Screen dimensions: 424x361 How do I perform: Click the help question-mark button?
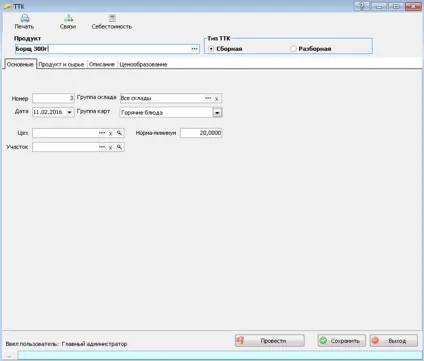pos(362,6)
